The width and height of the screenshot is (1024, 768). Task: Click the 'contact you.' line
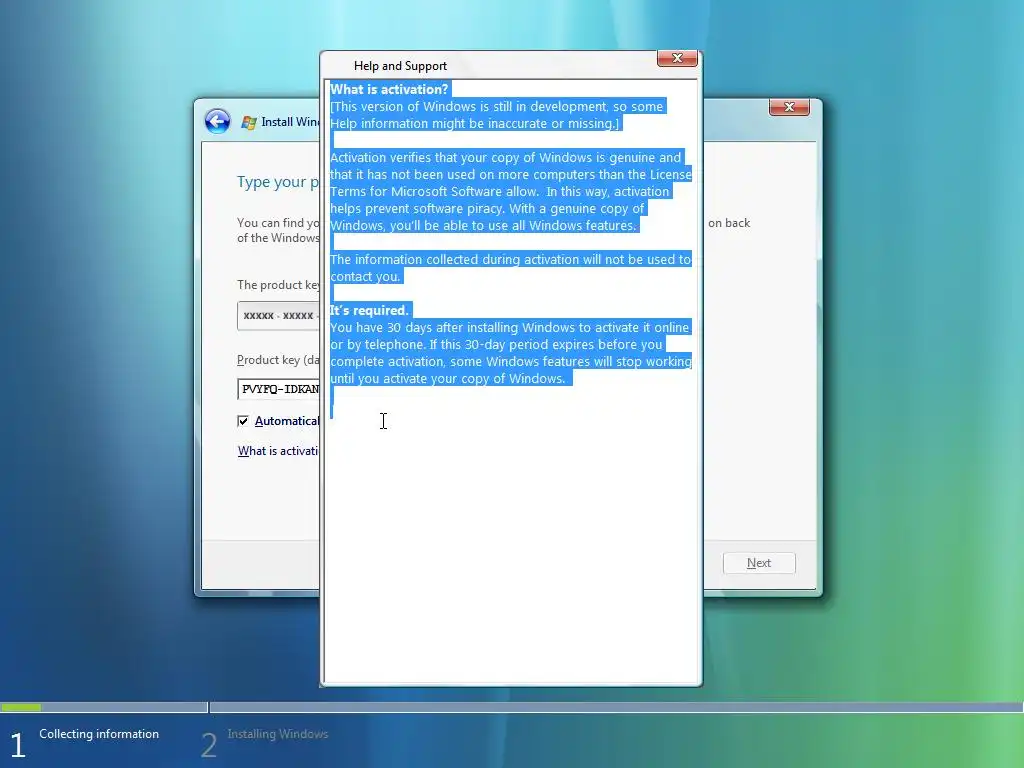click(365, 276)
